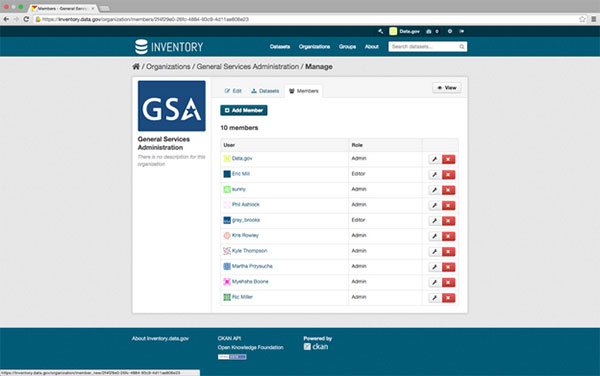The height and width of the screenshot is (376, 600).
Task: Click search magnifier icon
Action: click(462, 47)
